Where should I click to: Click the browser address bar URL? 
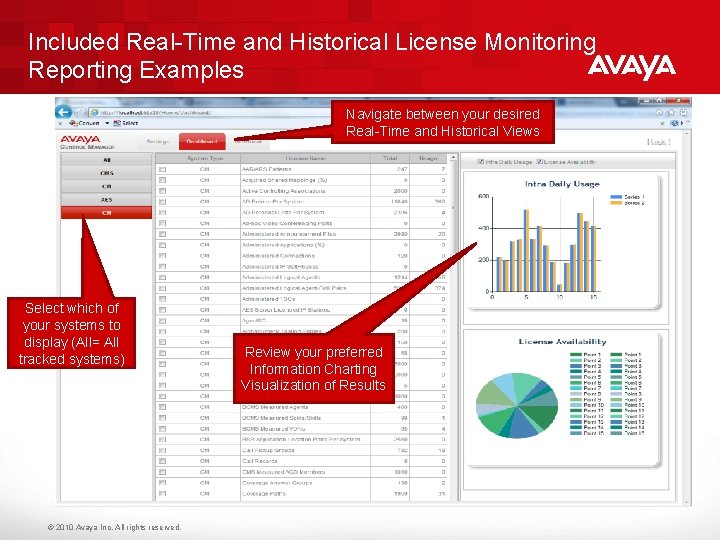[155, 112]
